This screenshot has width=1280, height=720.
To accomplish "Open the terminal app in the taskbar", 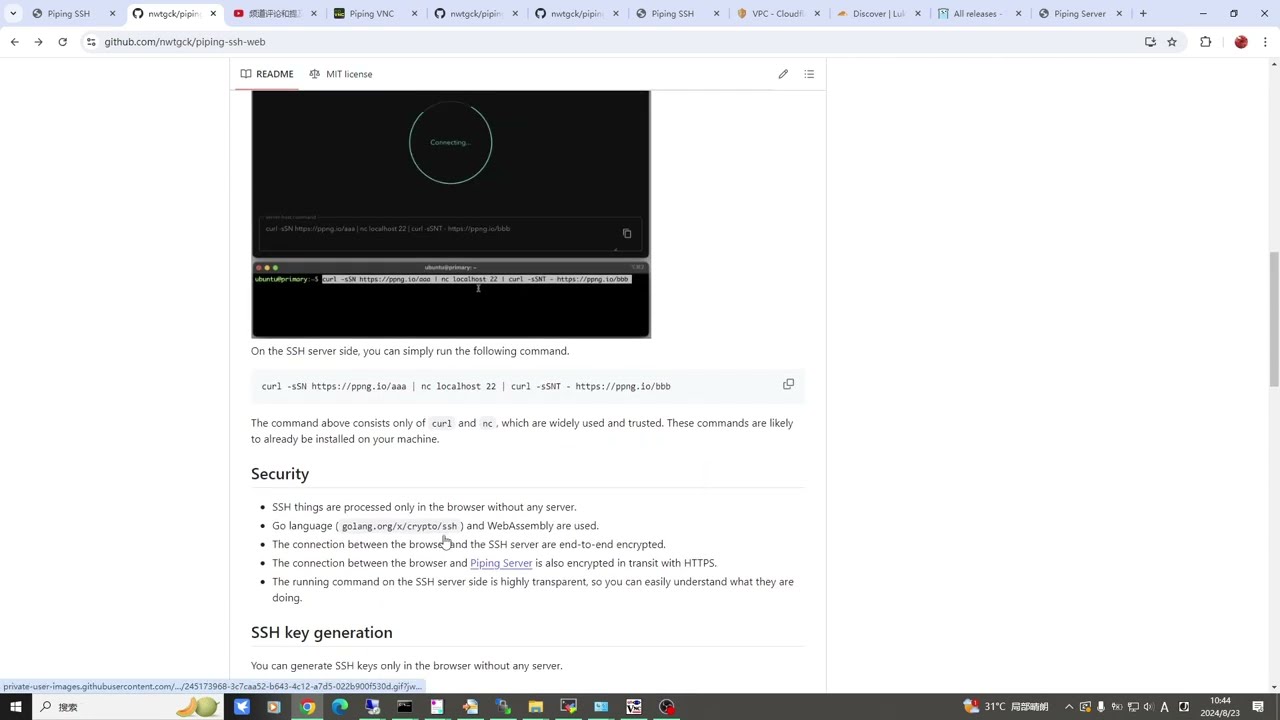I will click(405, 707).
